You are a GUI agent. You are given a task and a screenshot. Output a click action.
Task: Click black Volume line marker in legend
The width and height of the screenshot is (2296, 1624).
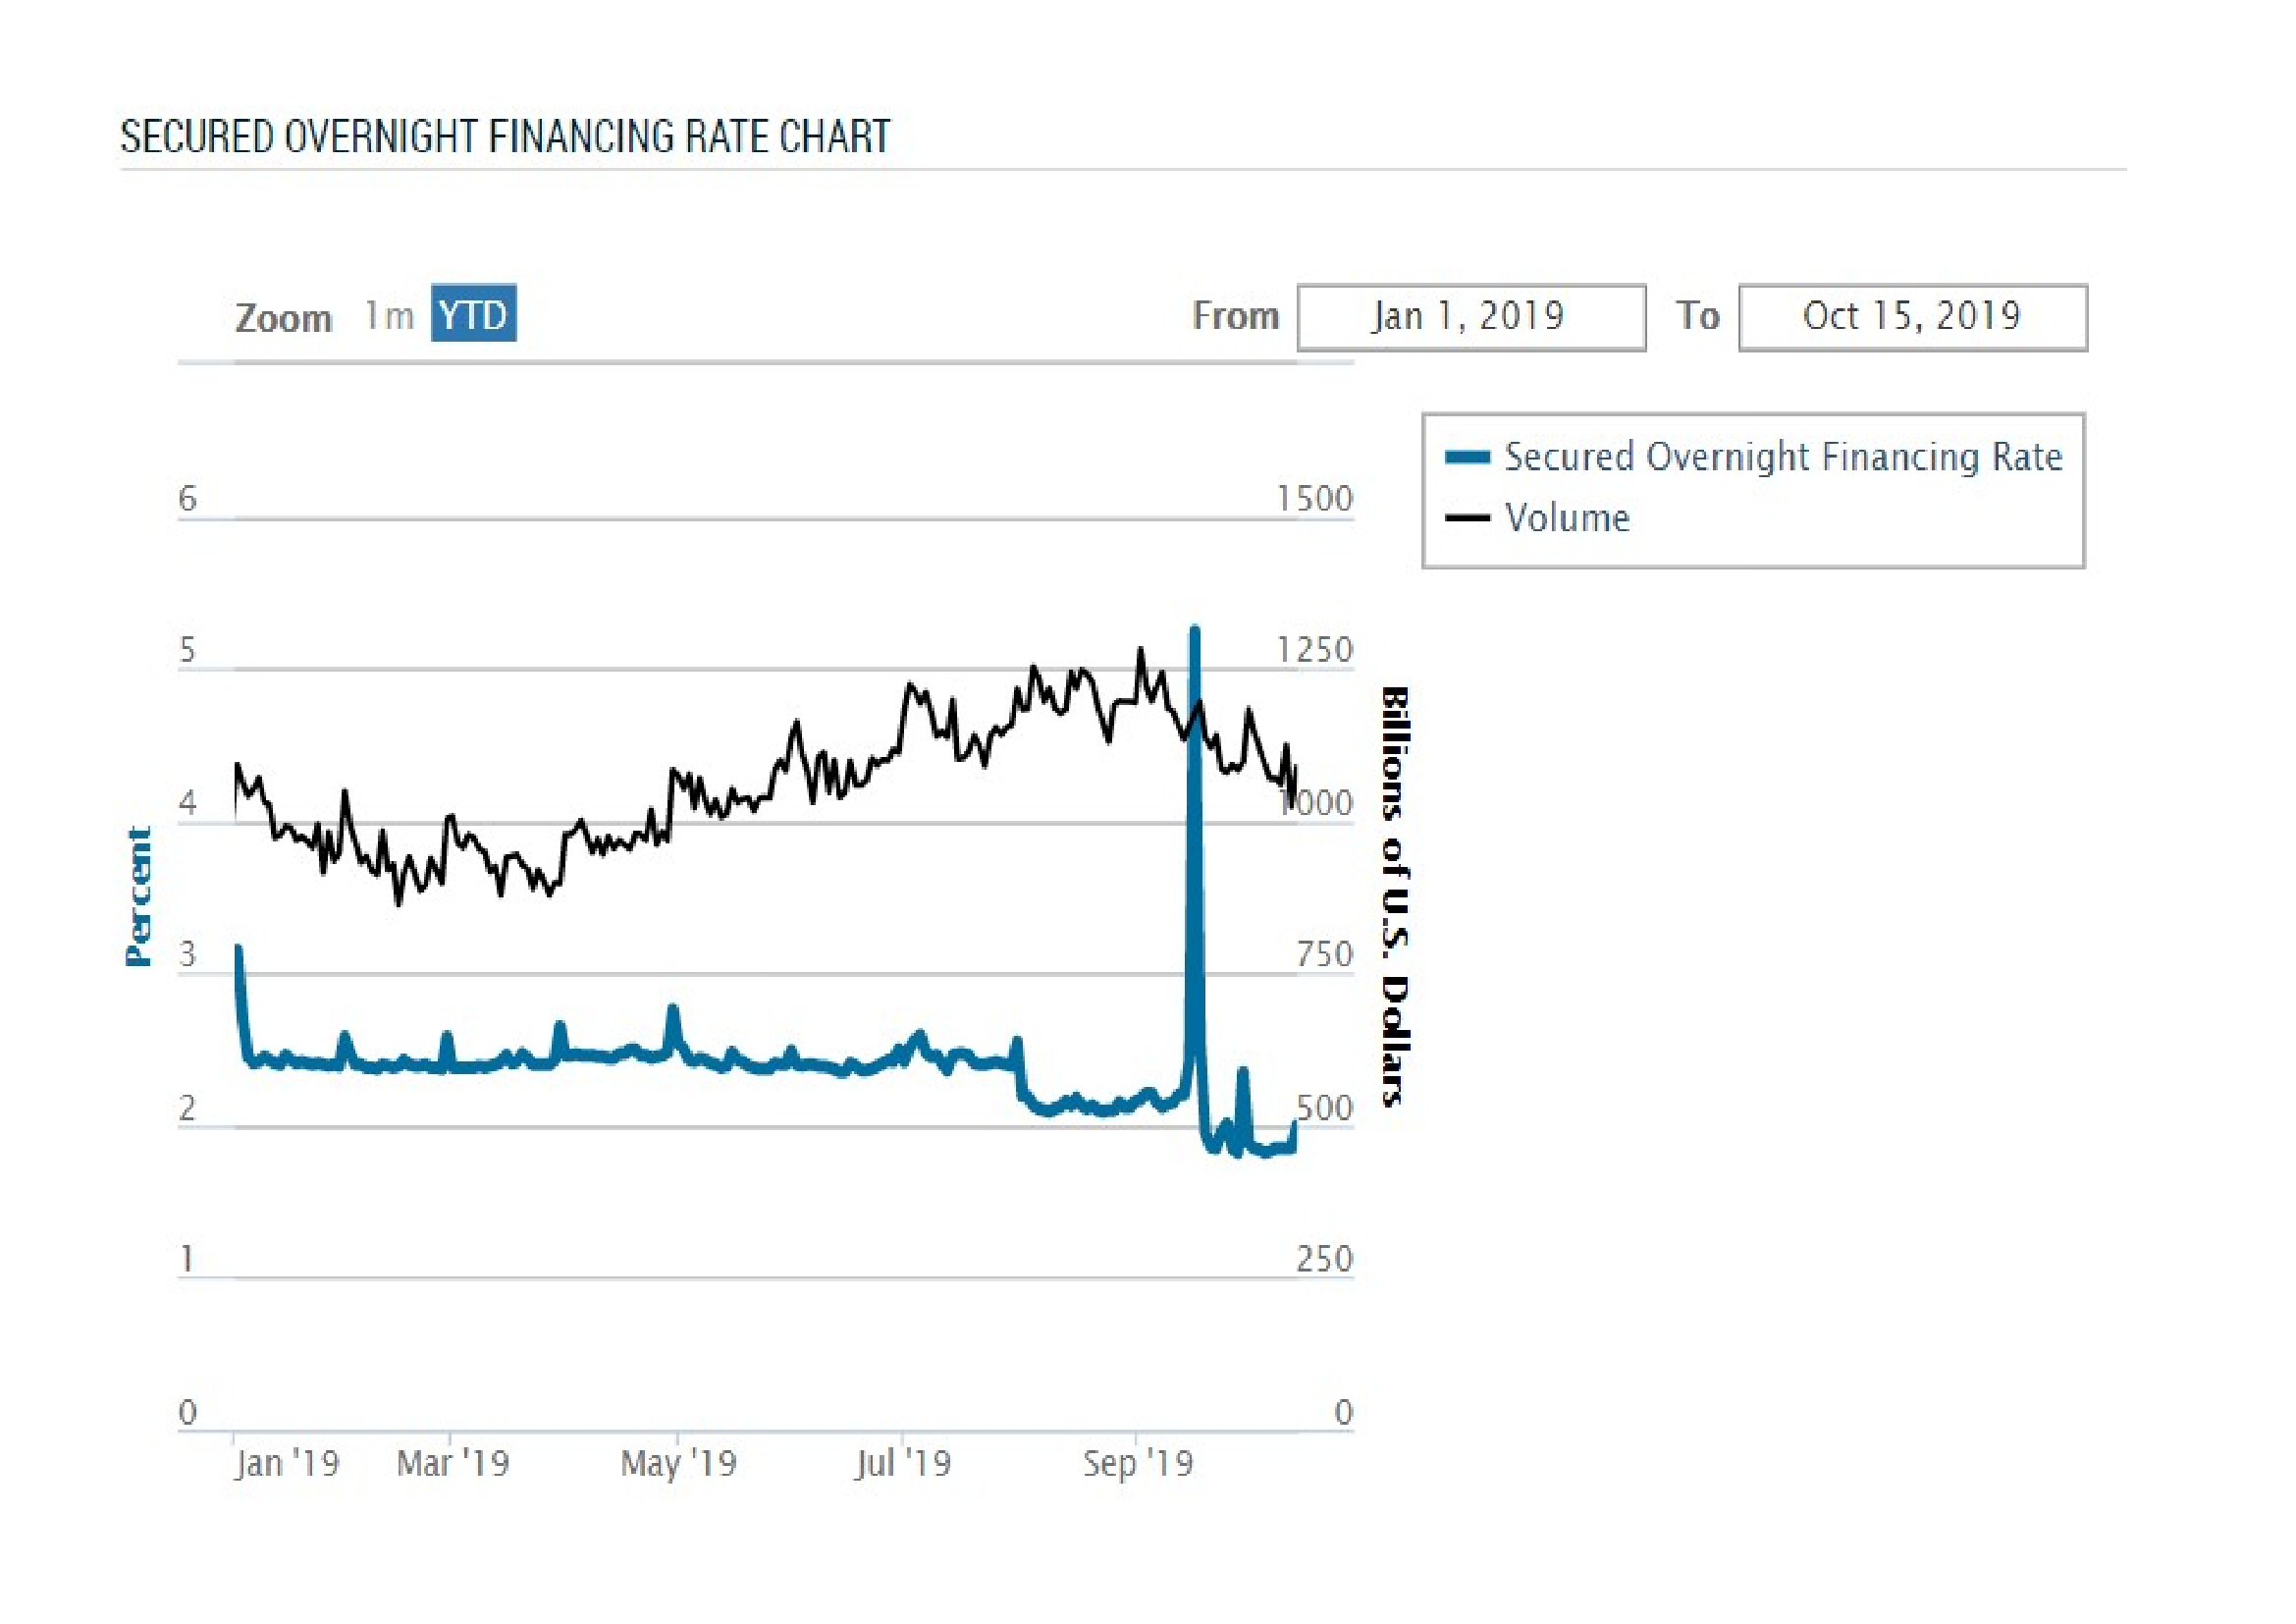point(1467,518)
